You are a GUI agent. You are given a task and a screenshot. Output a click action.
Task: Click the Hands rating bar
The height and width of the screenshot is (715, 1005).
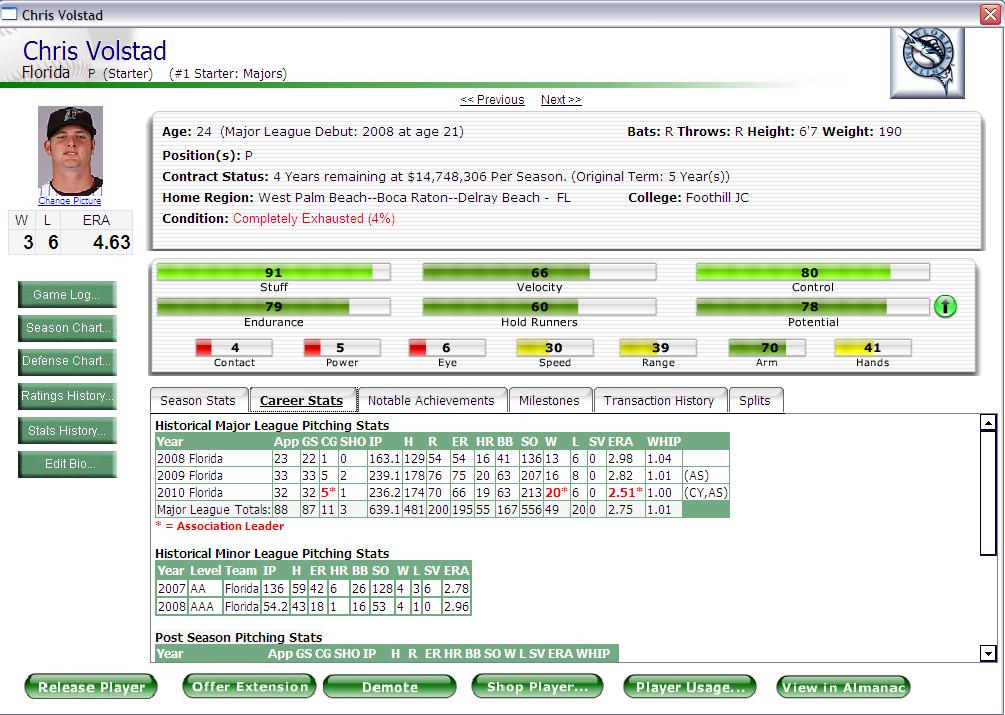873,348
